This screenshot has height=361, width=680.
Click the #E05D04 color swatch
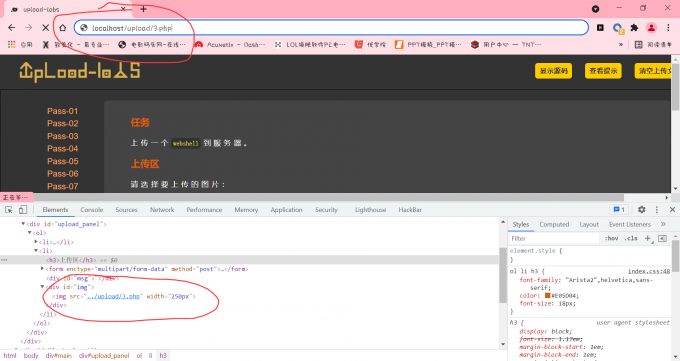pyautogui.click(x=547, y=295)
